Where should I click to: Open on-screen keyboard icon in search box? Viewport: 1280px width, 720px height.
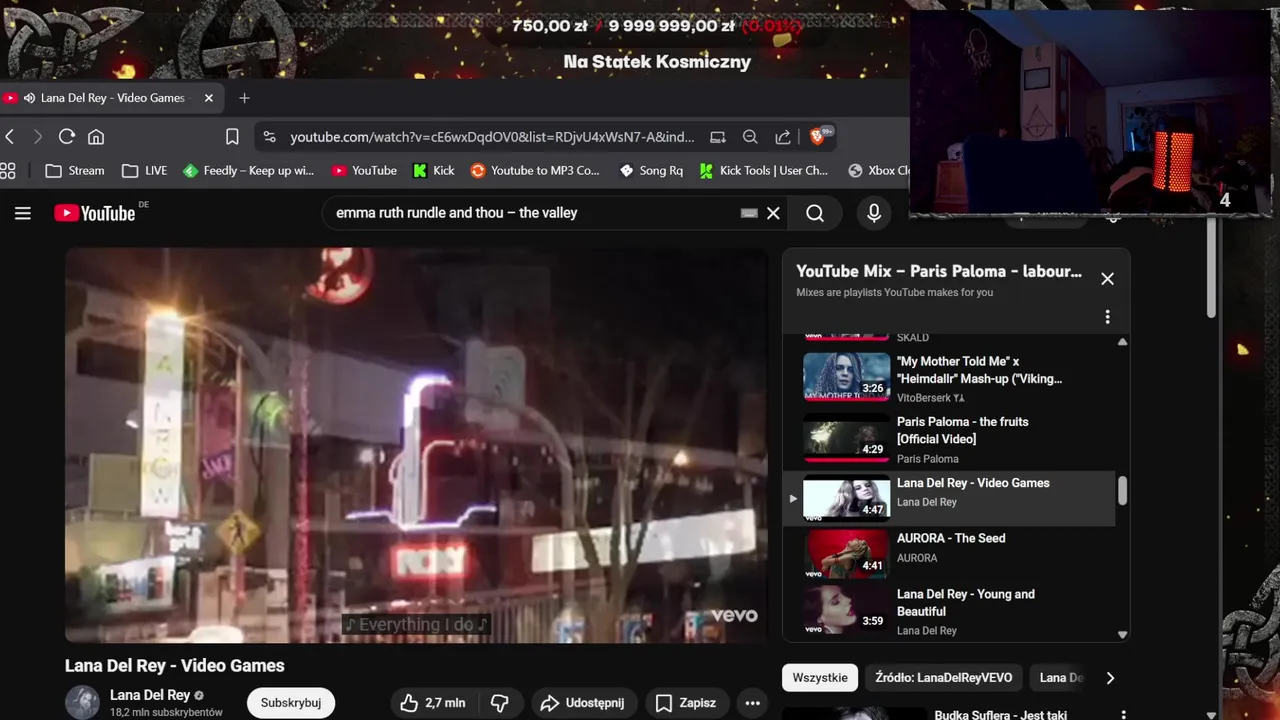[749, 213]
